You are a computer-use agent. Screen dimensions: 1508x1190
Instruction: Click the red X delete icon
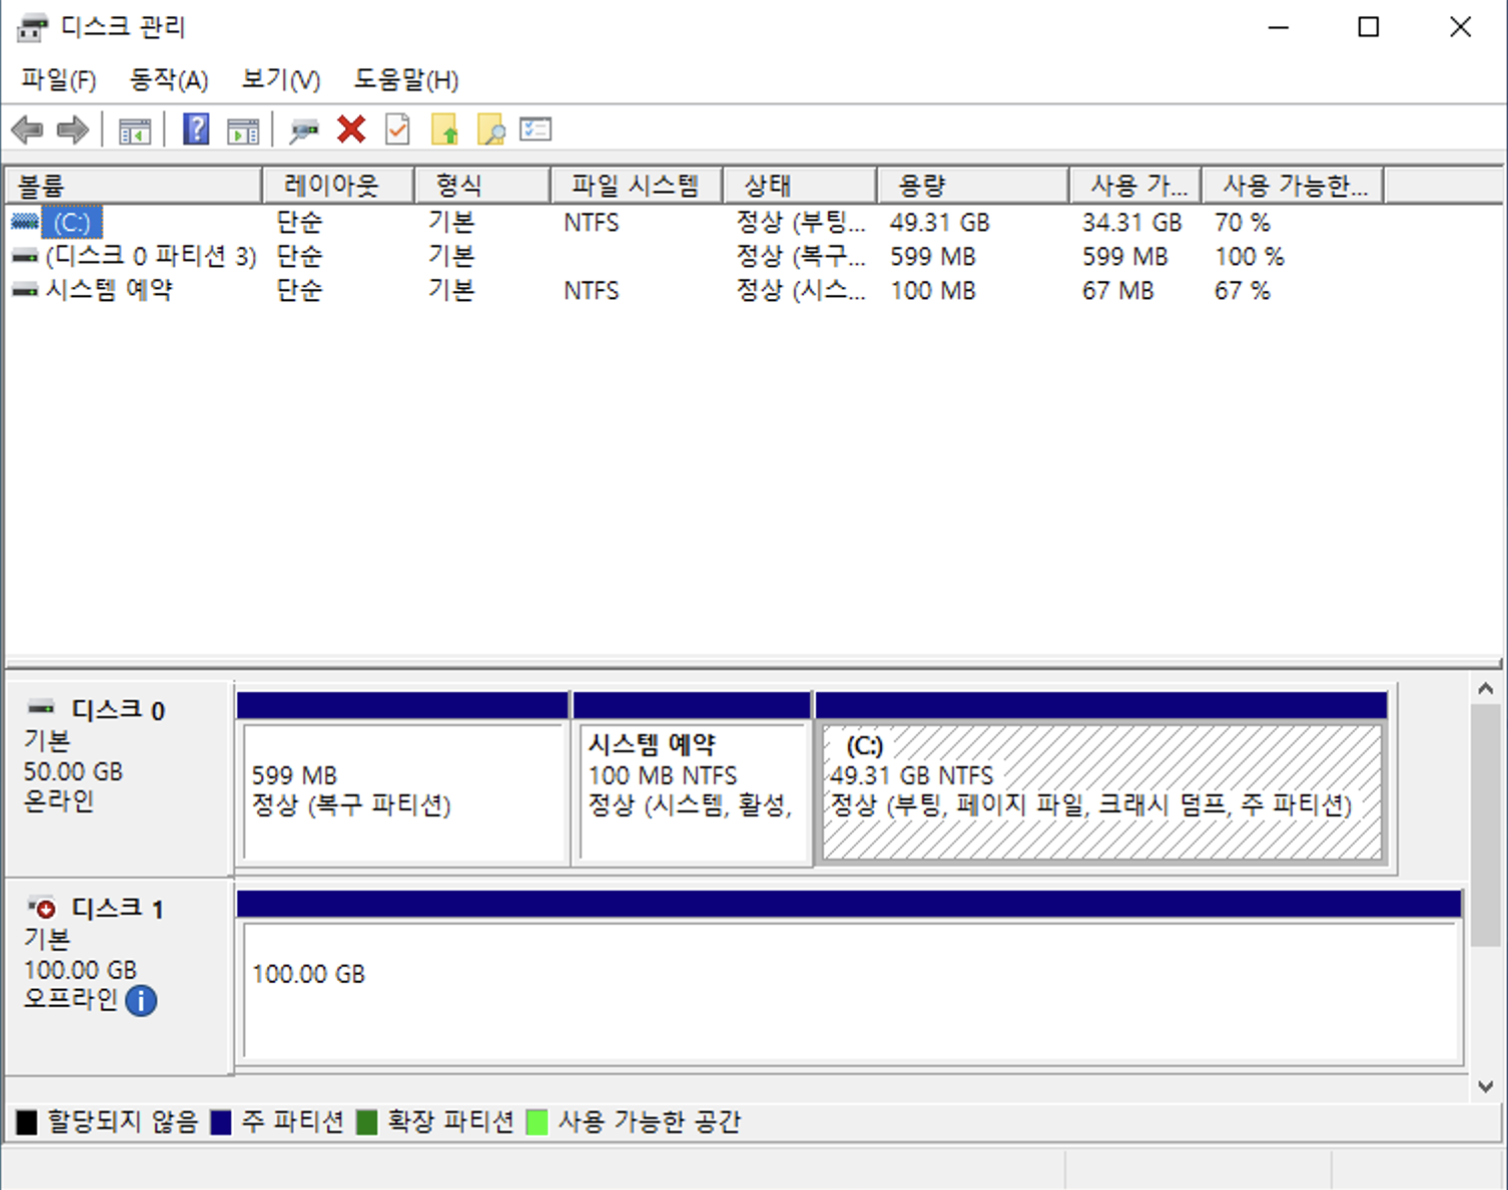point(351,129)
